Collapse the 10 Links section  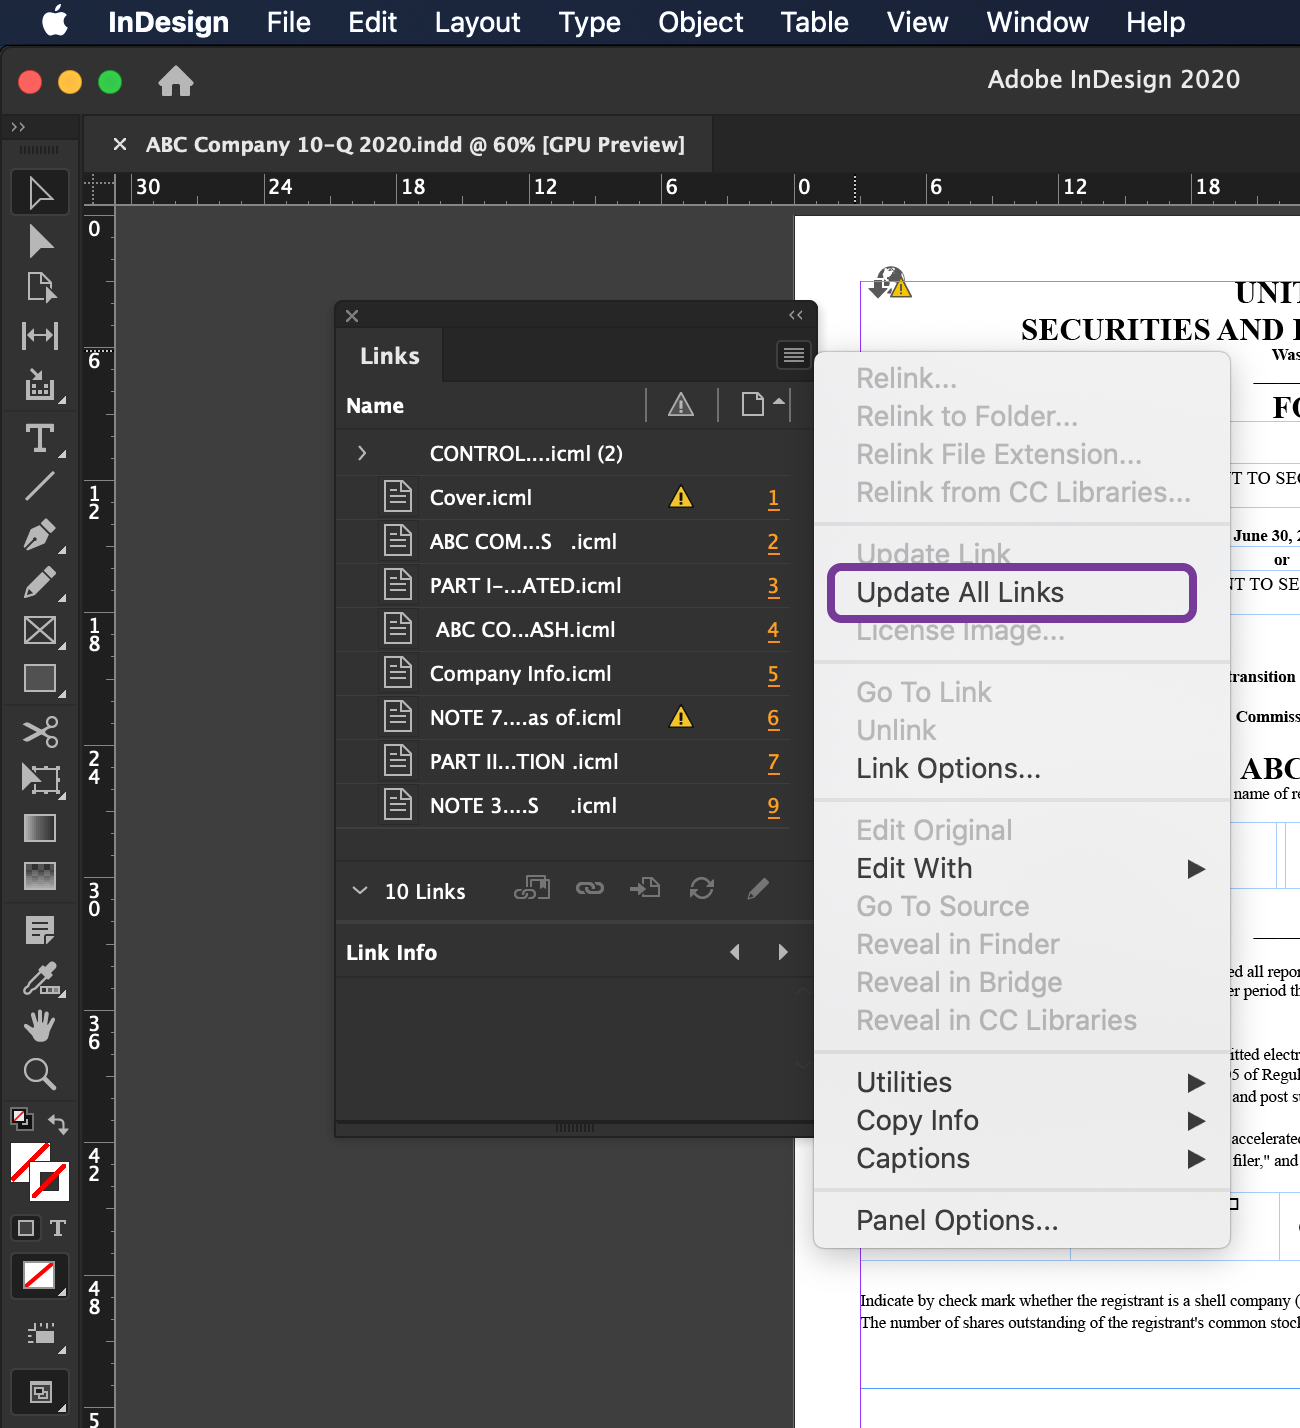coord(359,891)
